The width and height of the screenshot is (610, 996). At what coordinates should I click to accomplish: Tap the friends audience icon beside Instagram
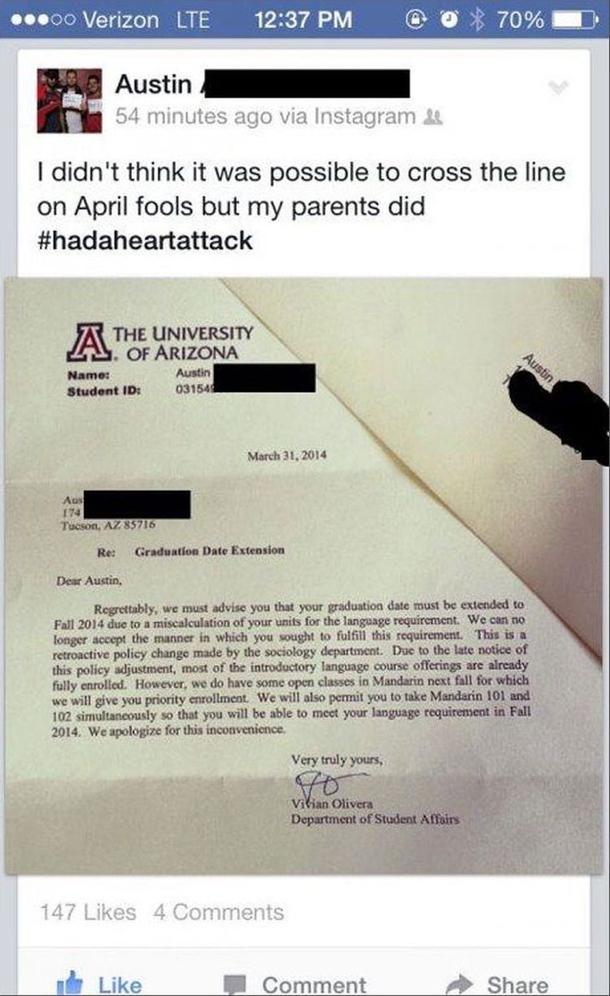433,117
